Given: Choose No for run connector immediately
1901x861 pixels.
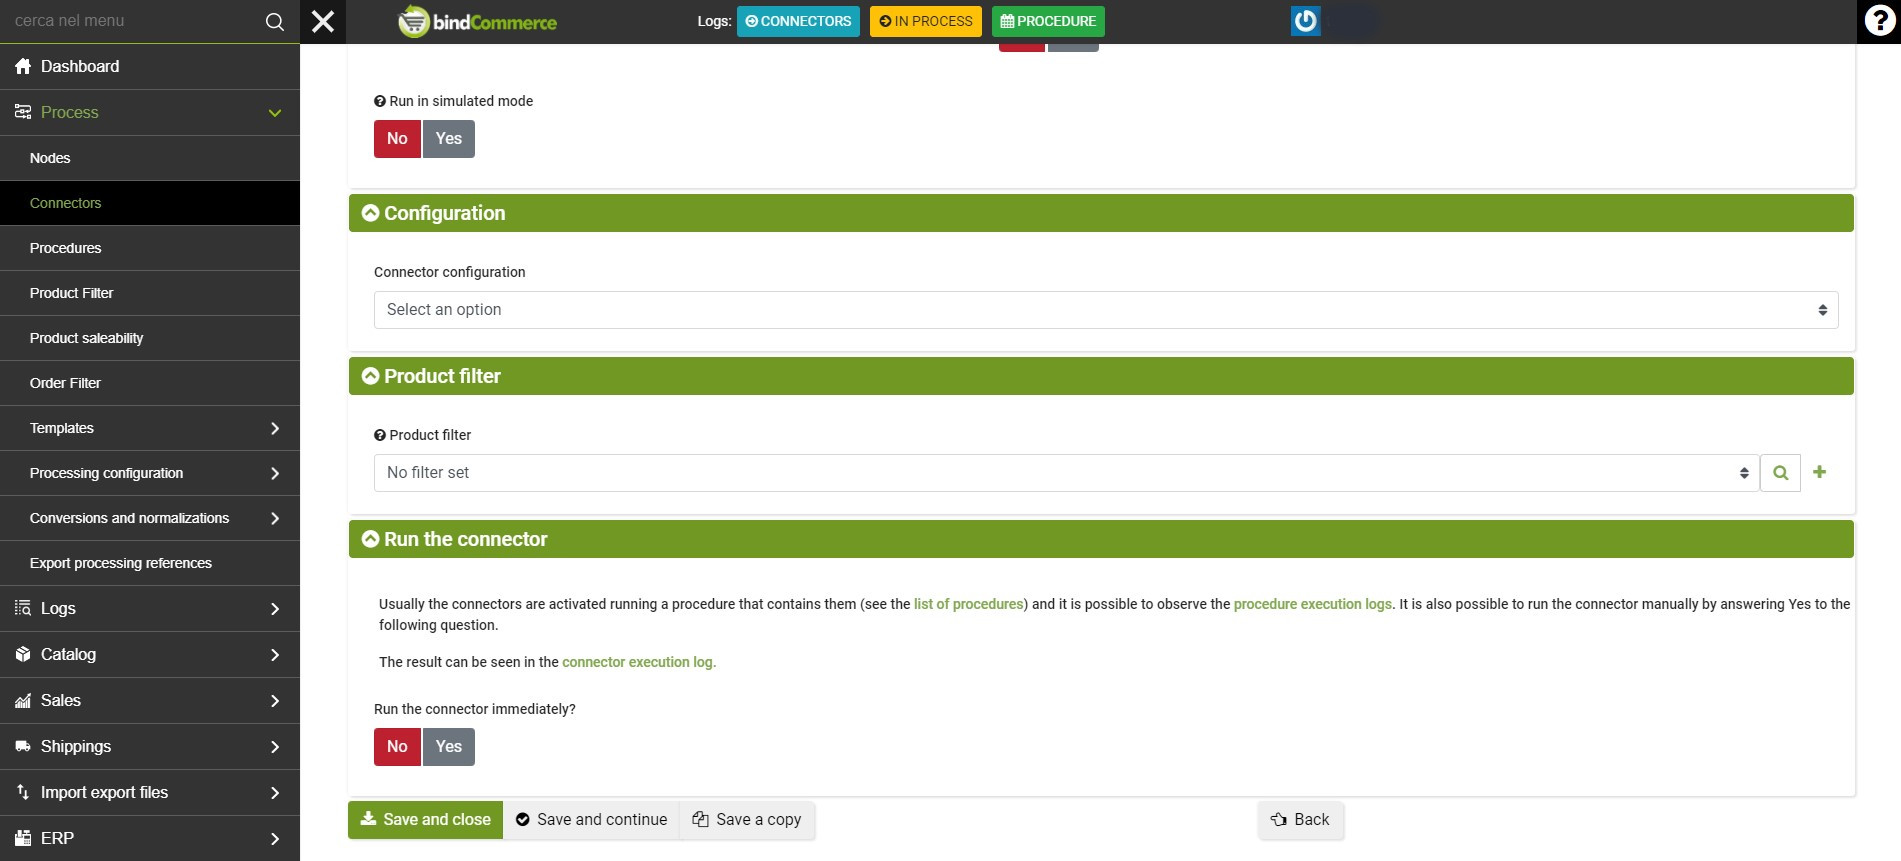Looking at the screenshot, I should [397, 747].
